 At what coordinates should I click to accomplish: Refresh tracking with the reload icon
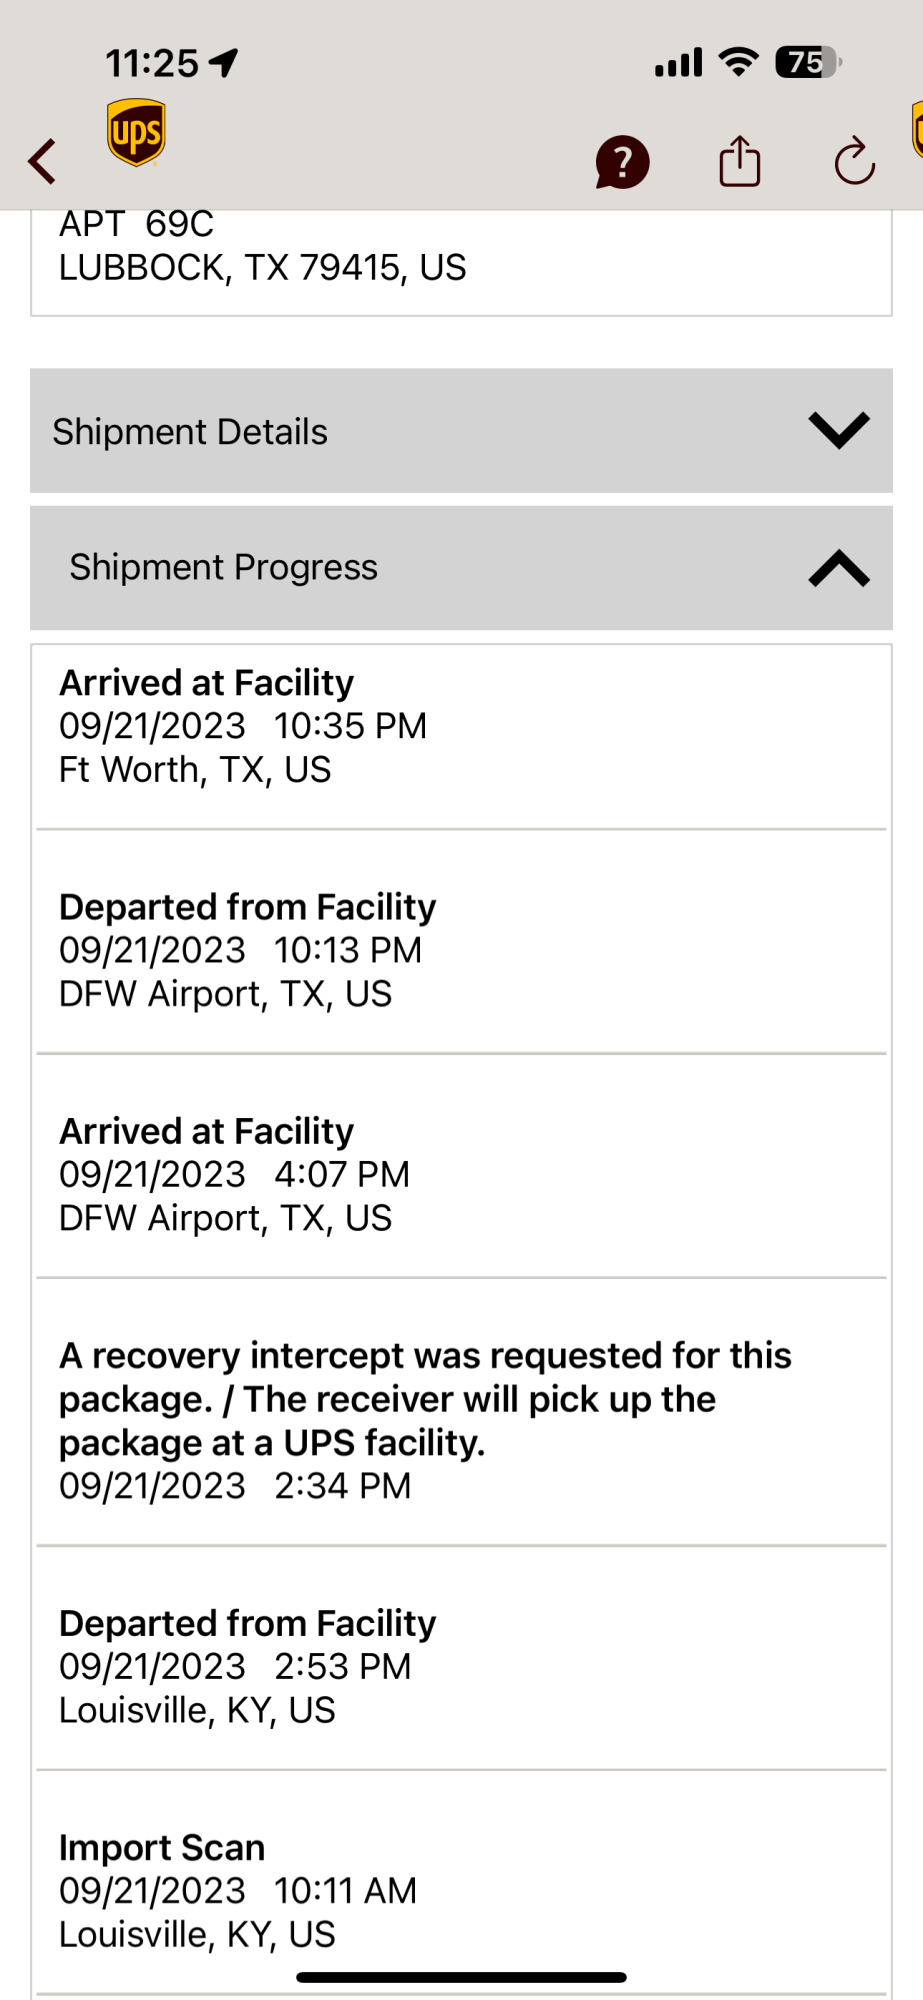(855, 161)
